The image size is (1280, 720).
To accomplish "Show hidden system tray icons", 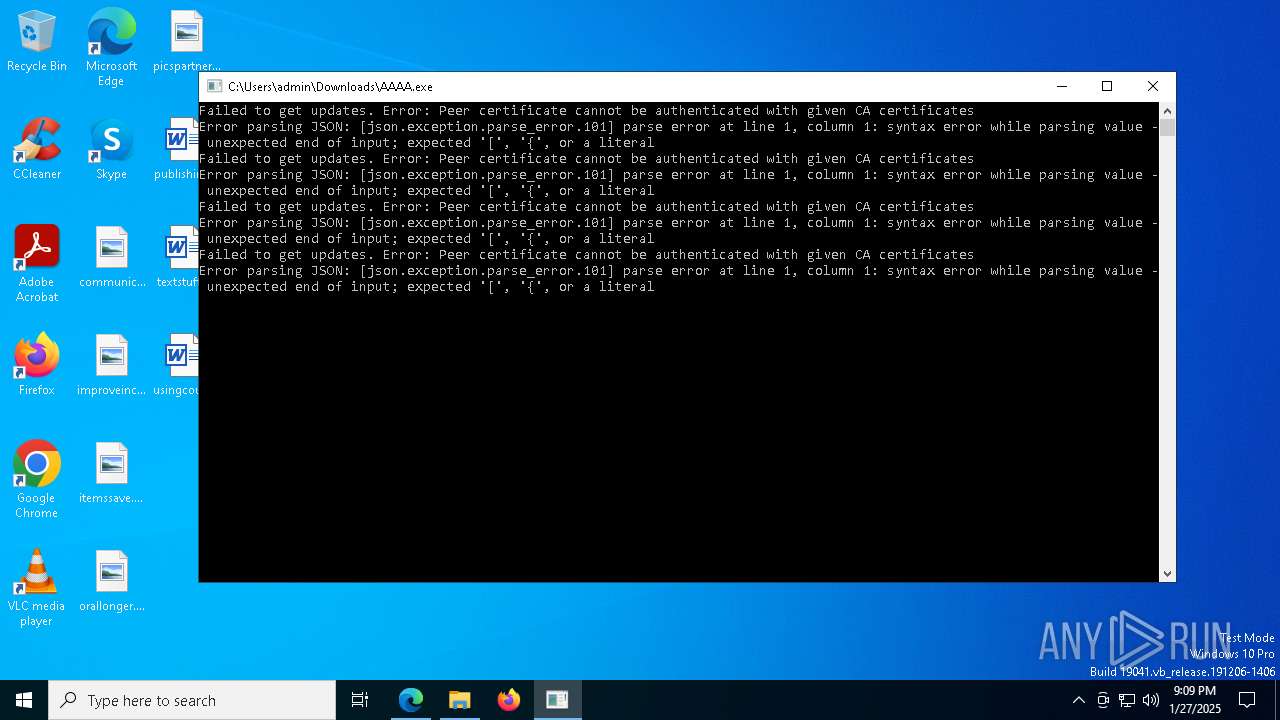I will coord(1078,700).
